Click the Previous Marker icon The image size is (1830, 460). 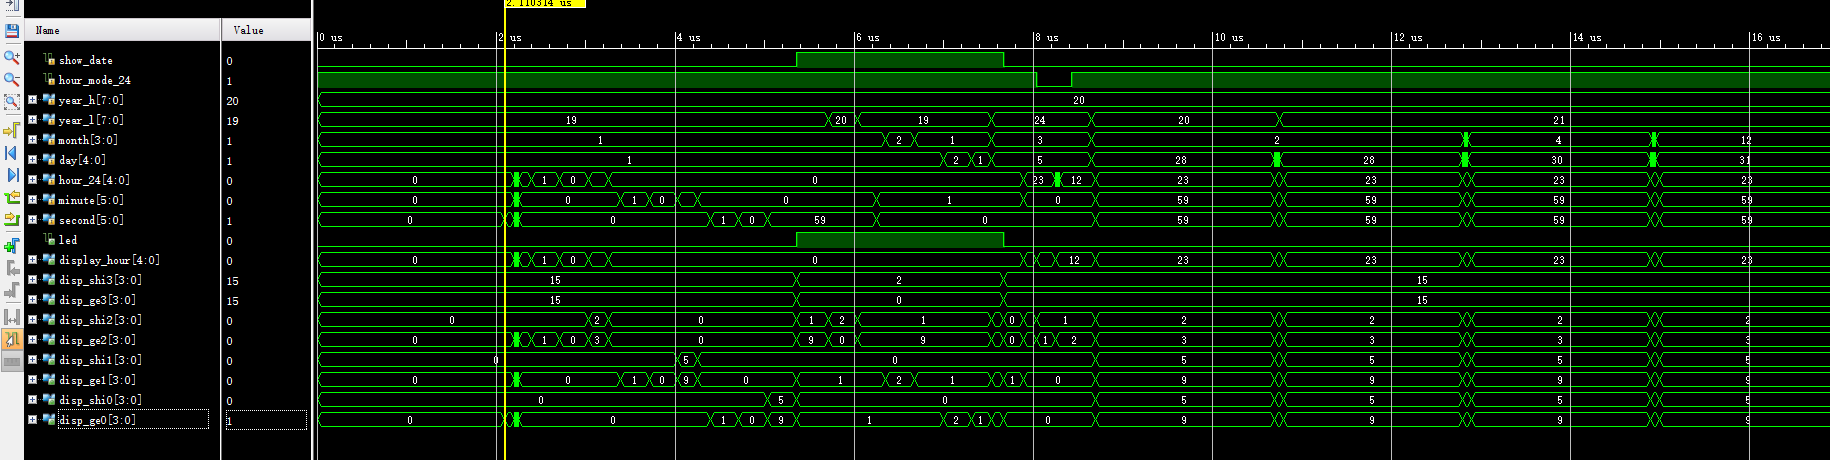pyautogui.click(x=12, y=268)
